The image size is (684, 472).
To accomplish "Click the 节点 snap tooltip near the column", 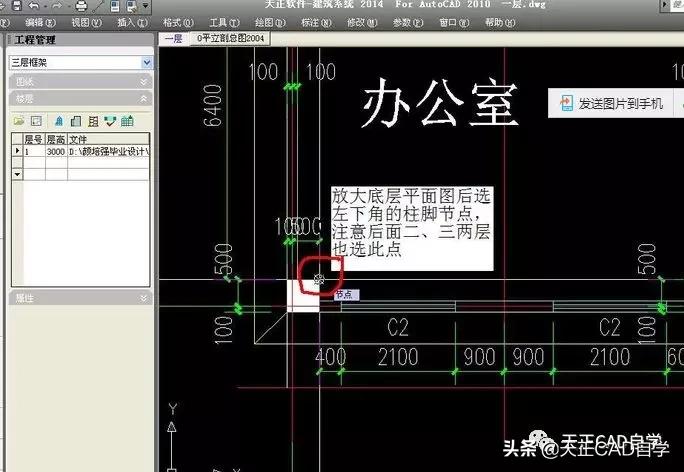I will [347, 295].
